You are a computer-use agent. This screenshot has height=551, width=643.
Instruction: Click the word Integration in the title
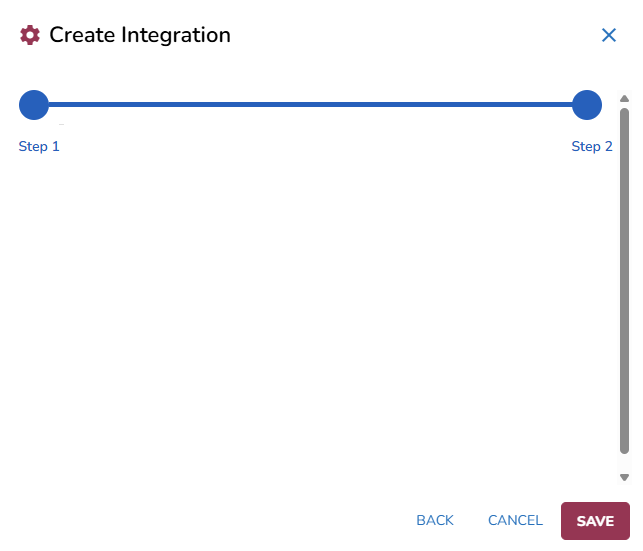[176, 35]
